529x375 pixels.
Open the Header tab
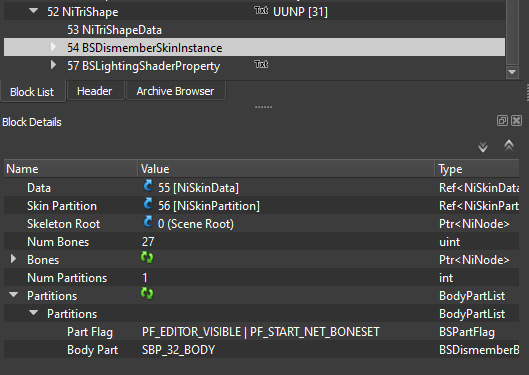[x=95, y=91]
